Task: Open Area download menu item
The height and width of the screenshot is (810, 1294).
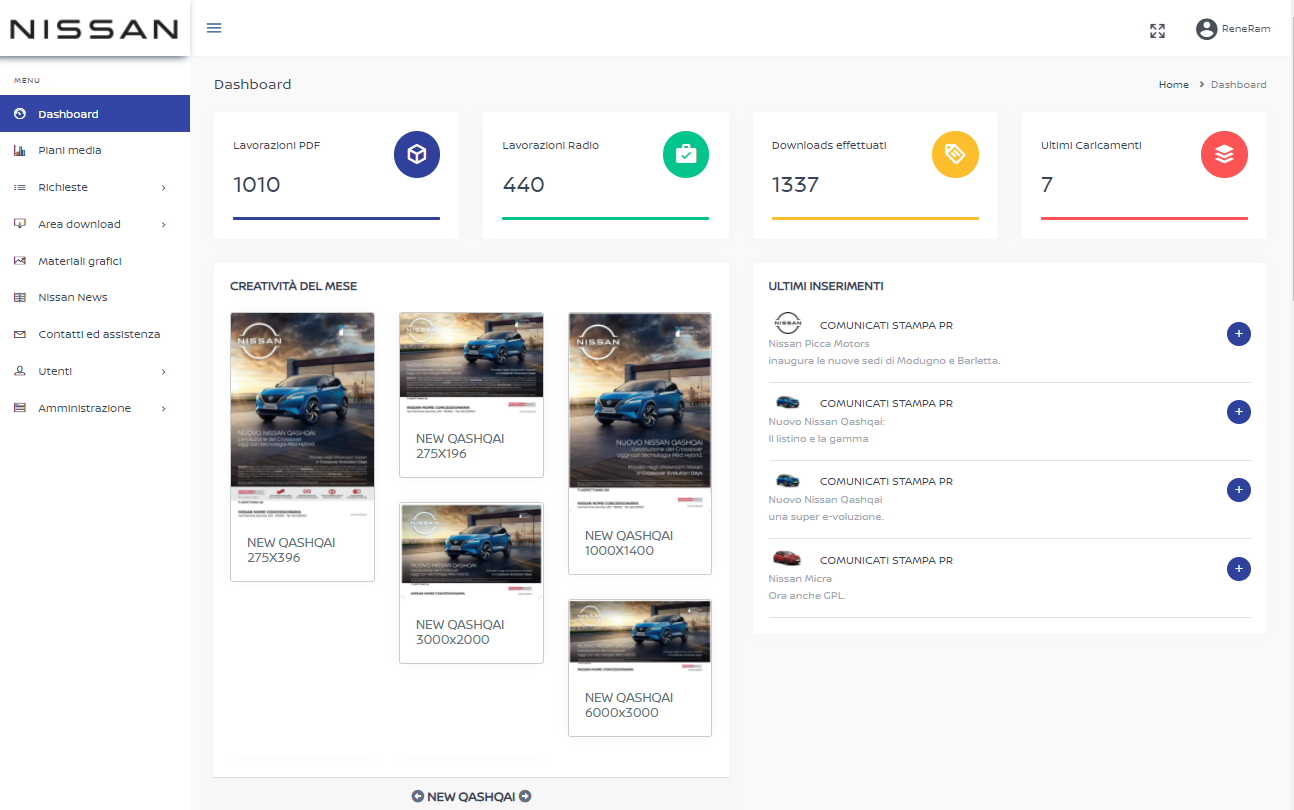Action: (95, 224)
